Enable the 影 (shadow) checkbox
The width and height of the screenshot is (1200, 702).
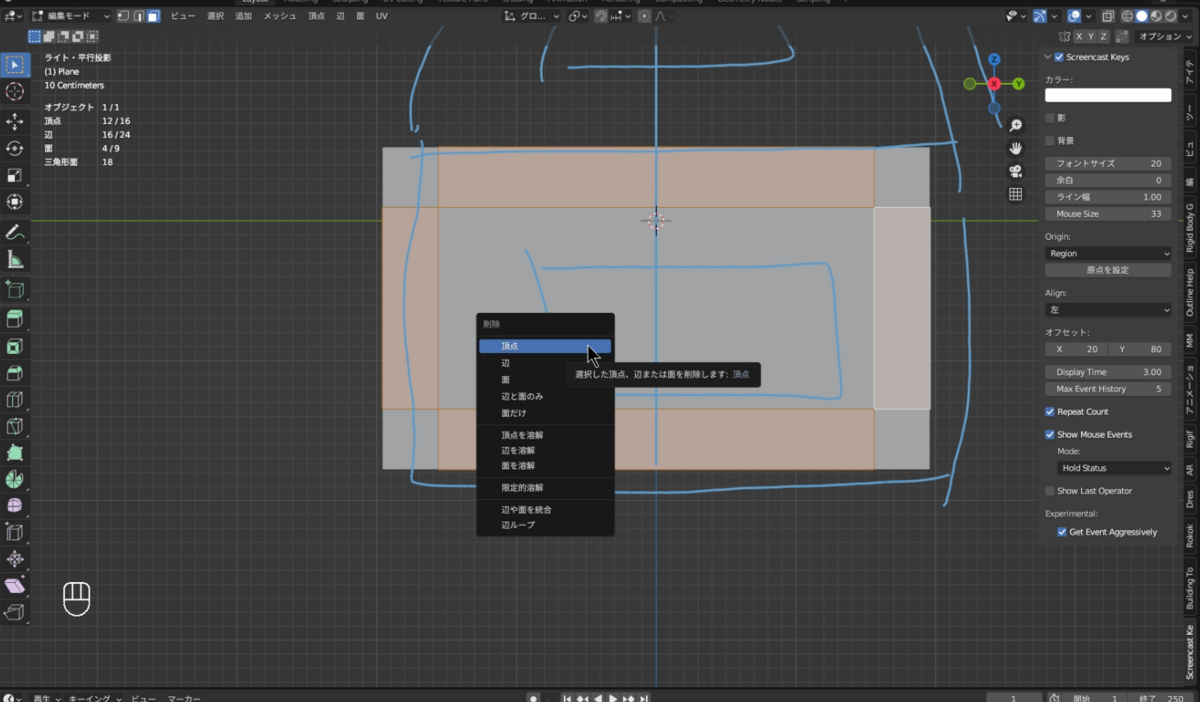[x=1049, y=118]
